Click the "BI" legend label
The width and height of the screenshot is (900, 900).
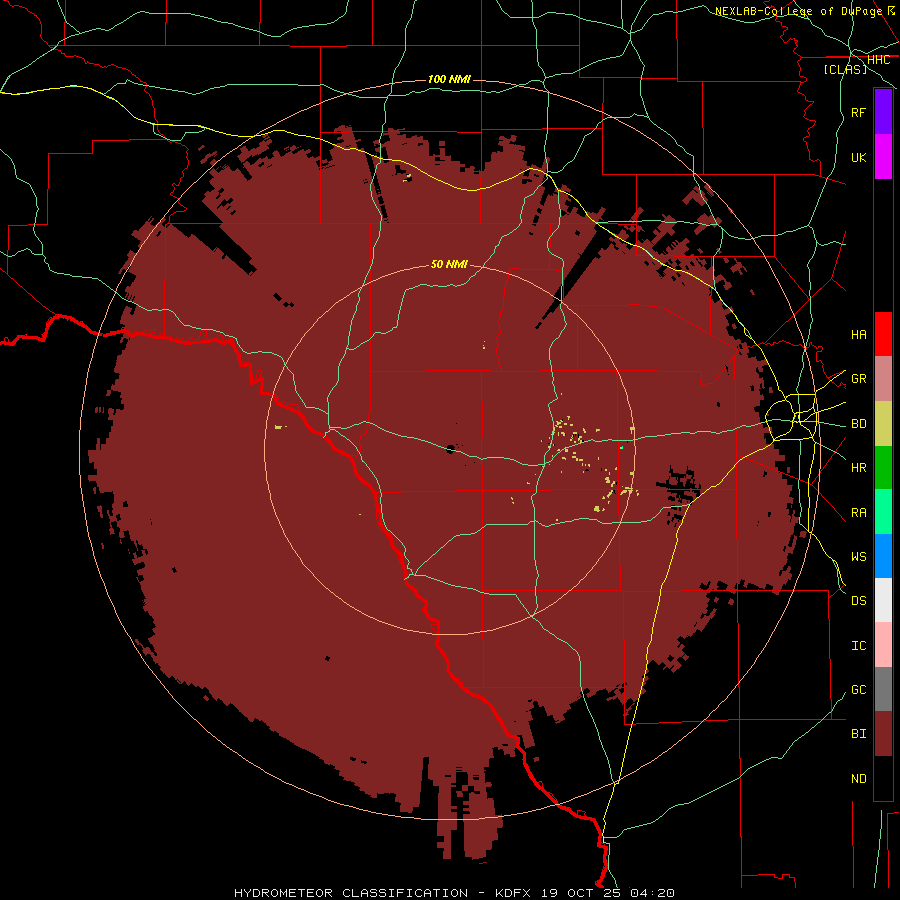858,734
